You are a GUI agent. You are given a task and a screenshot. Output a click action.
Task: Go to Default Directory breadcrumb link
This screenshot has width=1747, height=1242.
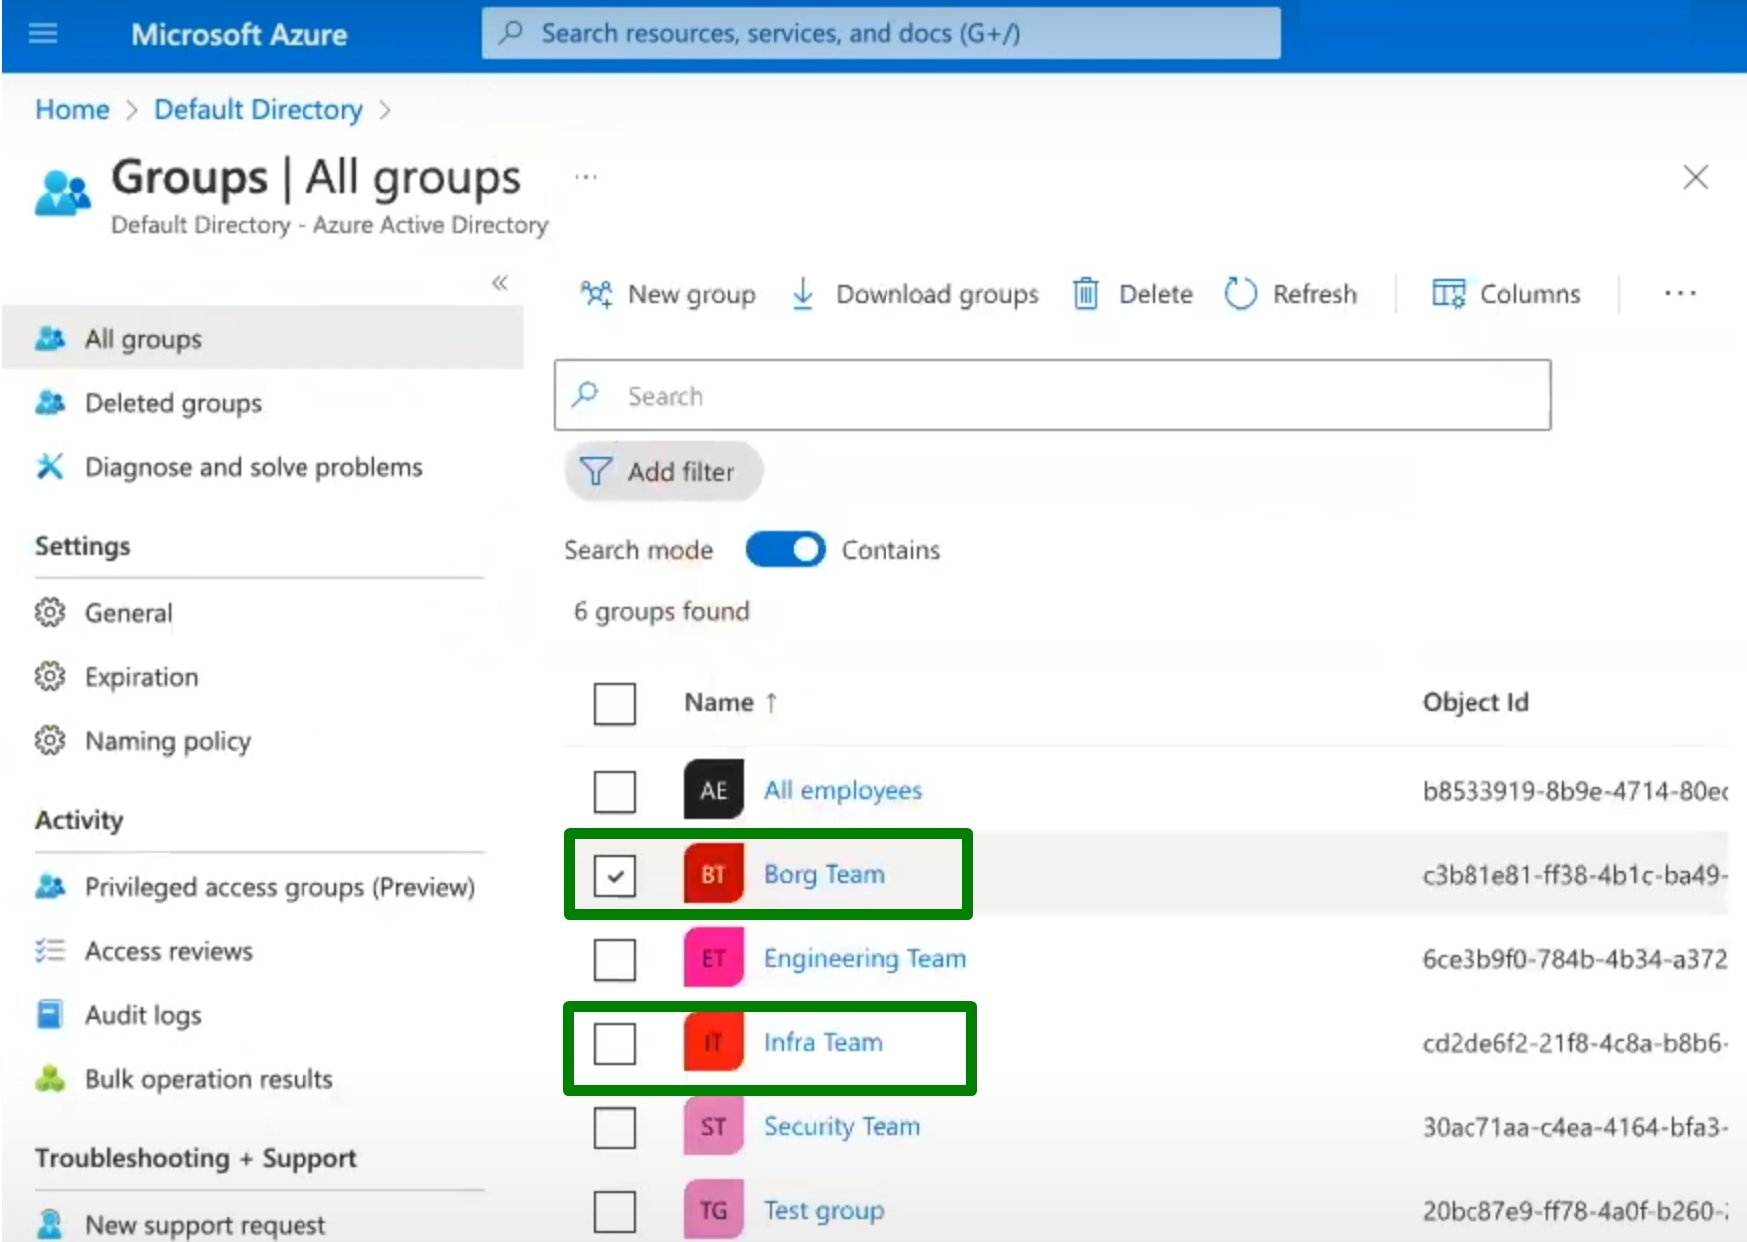click(x=258, y=109)
